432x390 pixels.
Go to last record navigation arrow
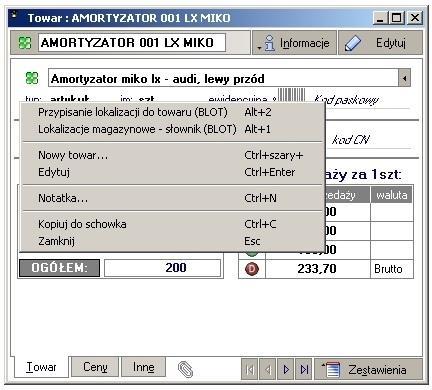click(304, 369)
